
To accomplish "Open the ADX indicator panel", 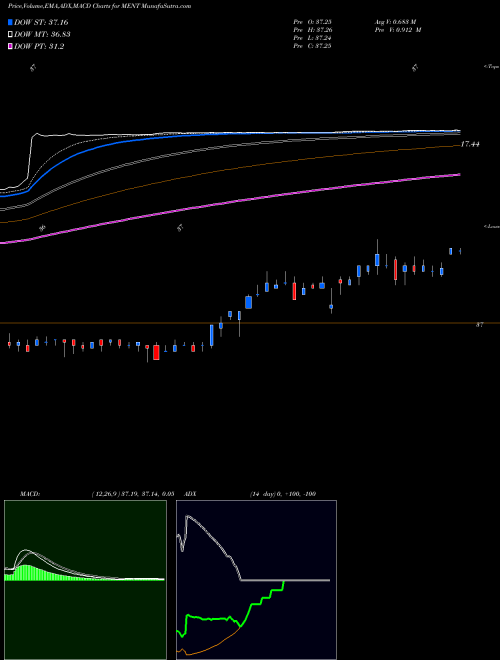I will (x=256, y=580).
